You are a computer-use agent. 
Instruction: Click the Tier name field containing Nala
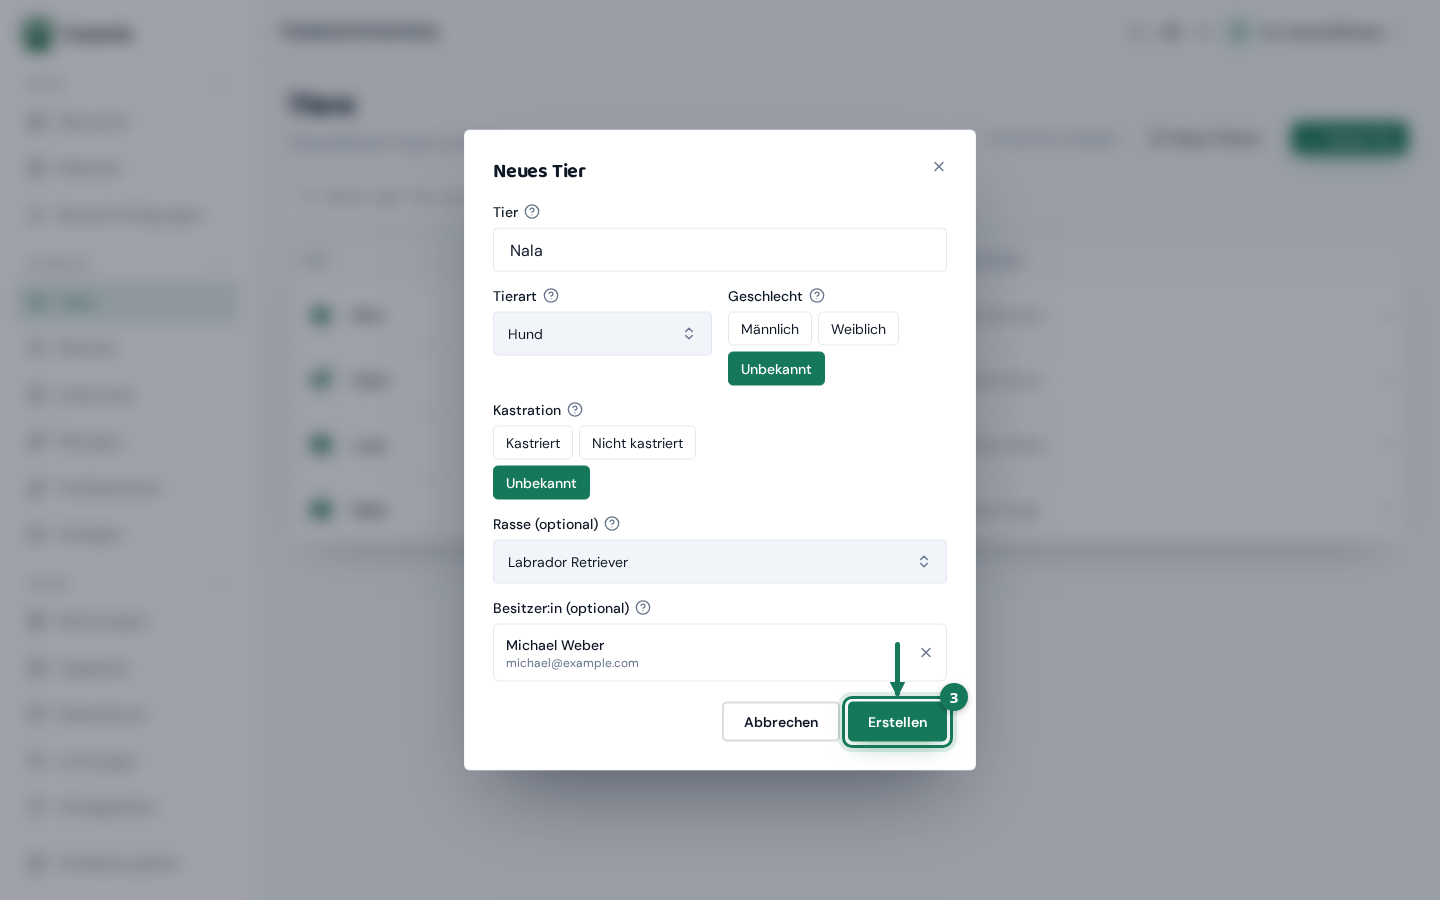point(720,250)
